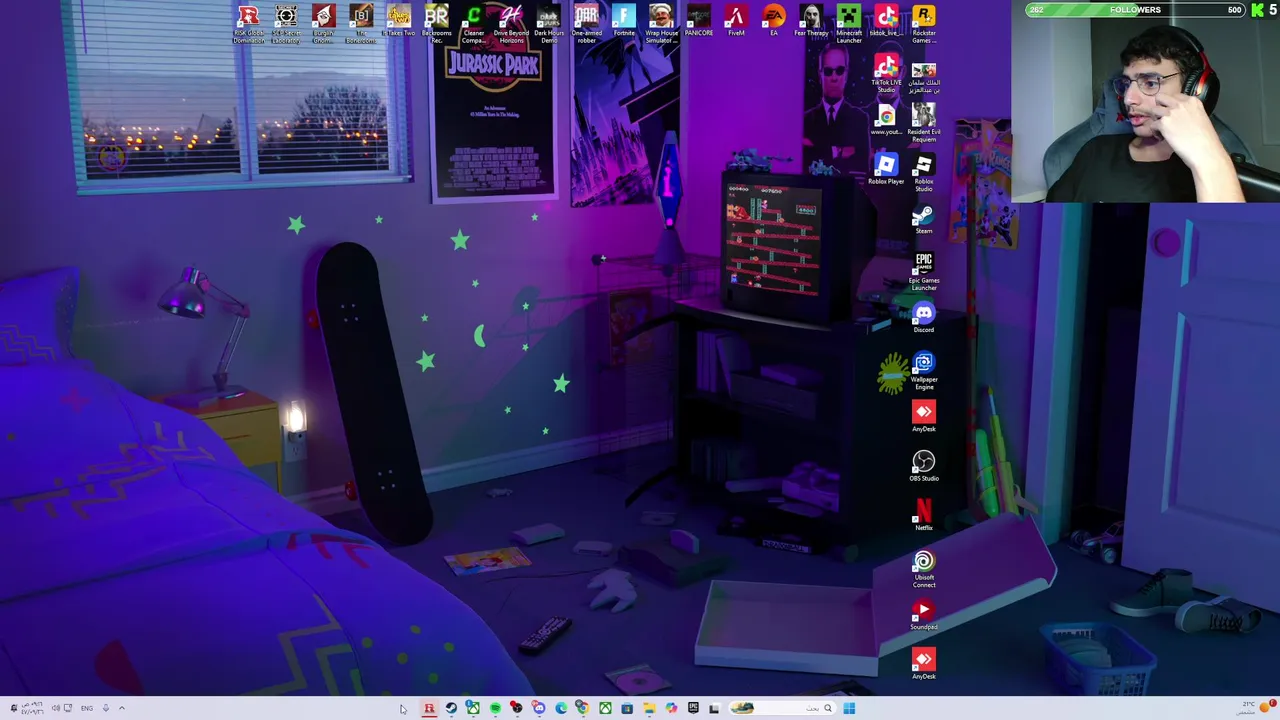Screen dimensions: 1280x720
Task: Open the OBS Studio desktop shortcut
Action: point(923,465)
